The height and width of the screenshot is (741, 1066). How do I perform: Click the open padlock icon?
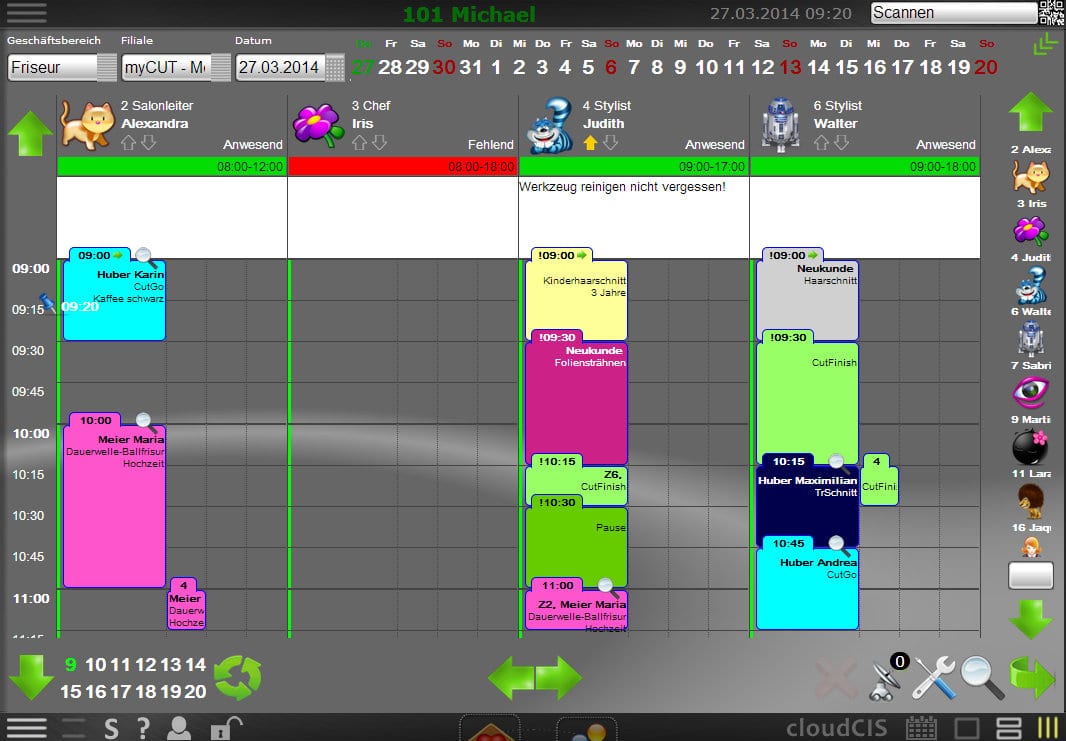click(226, 728)
